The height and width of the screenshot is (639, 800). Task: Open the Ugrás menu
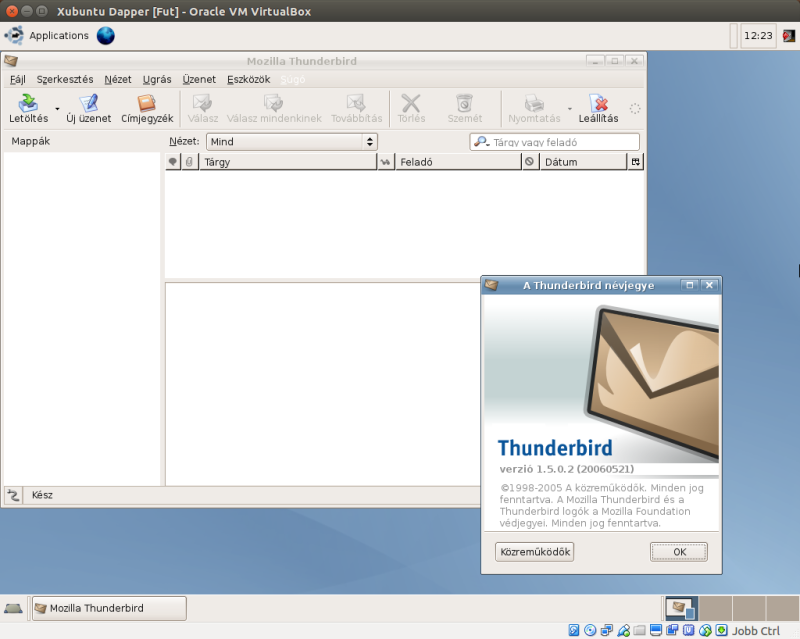[157, 79]
